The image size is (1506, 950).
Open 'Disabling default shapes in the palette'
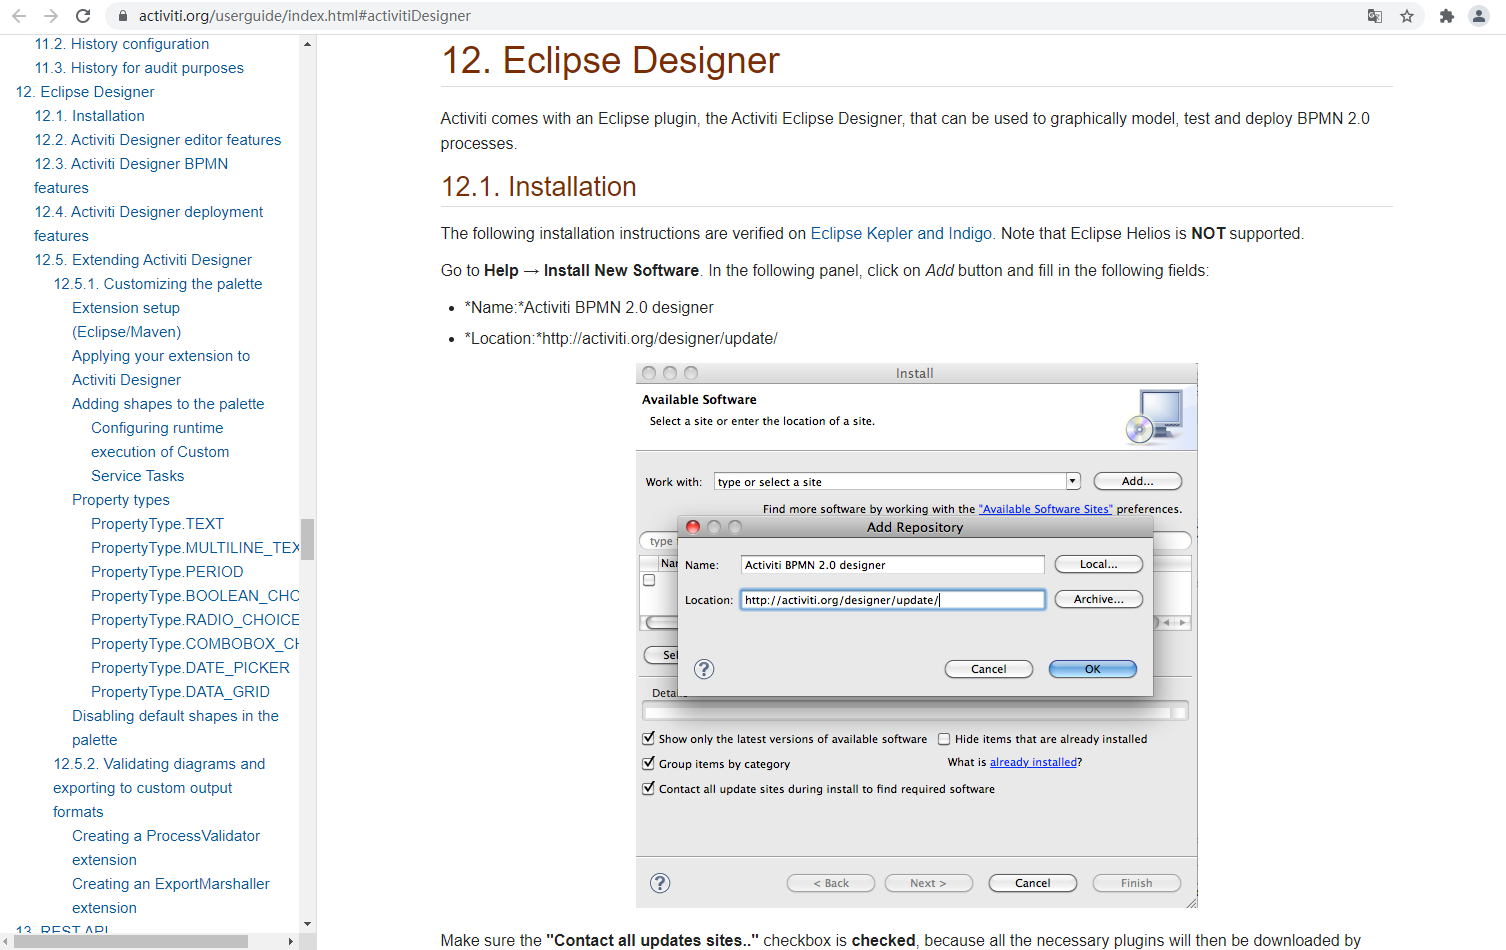pos(175,728)
